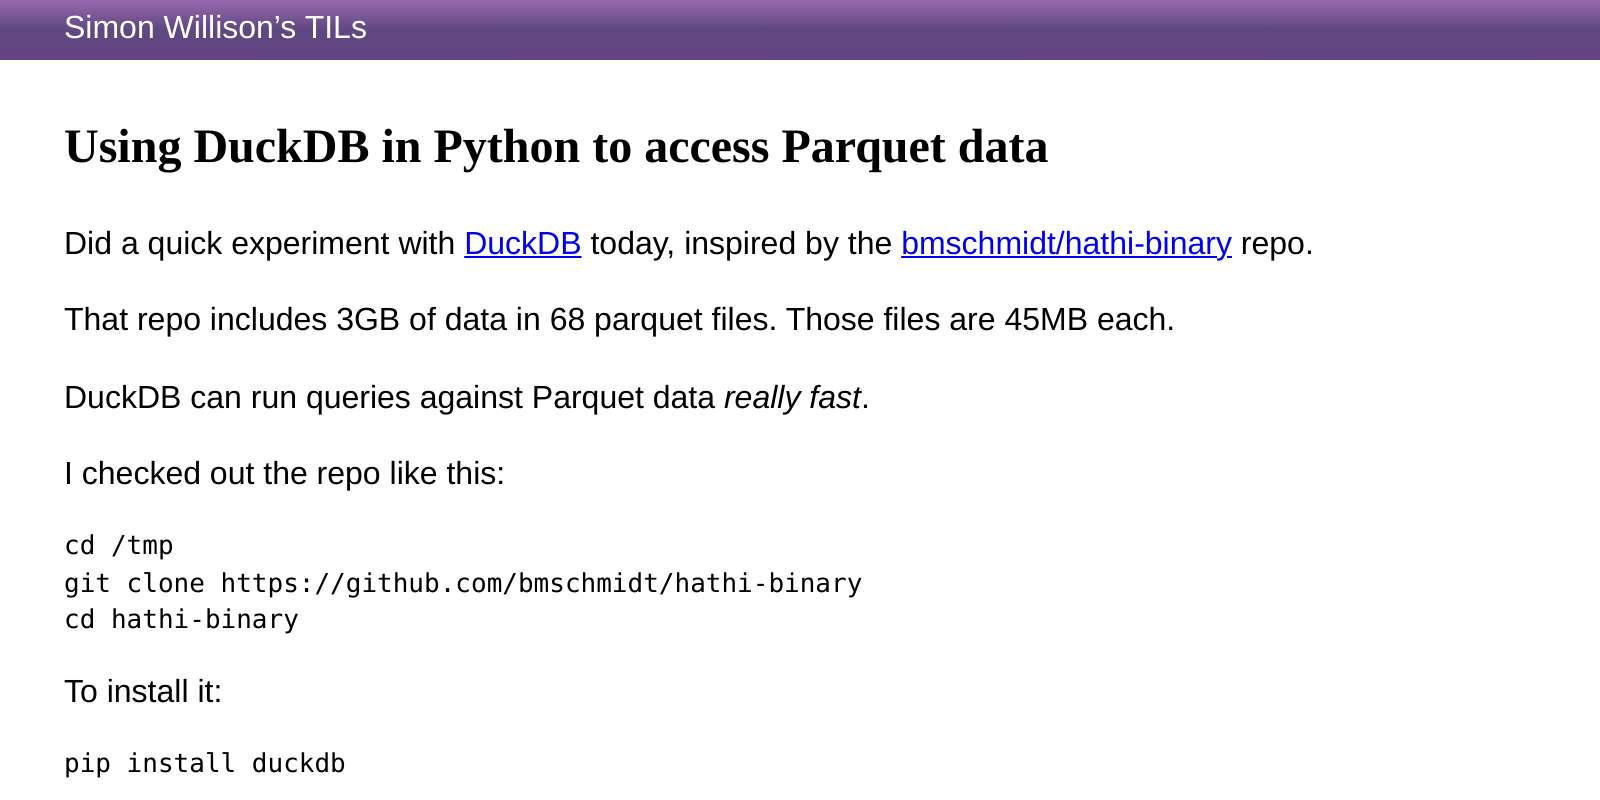The image size is (1600, 800).
Task: Select the paragraph mentioning 68 parquet files
Action: click(619, 320)
